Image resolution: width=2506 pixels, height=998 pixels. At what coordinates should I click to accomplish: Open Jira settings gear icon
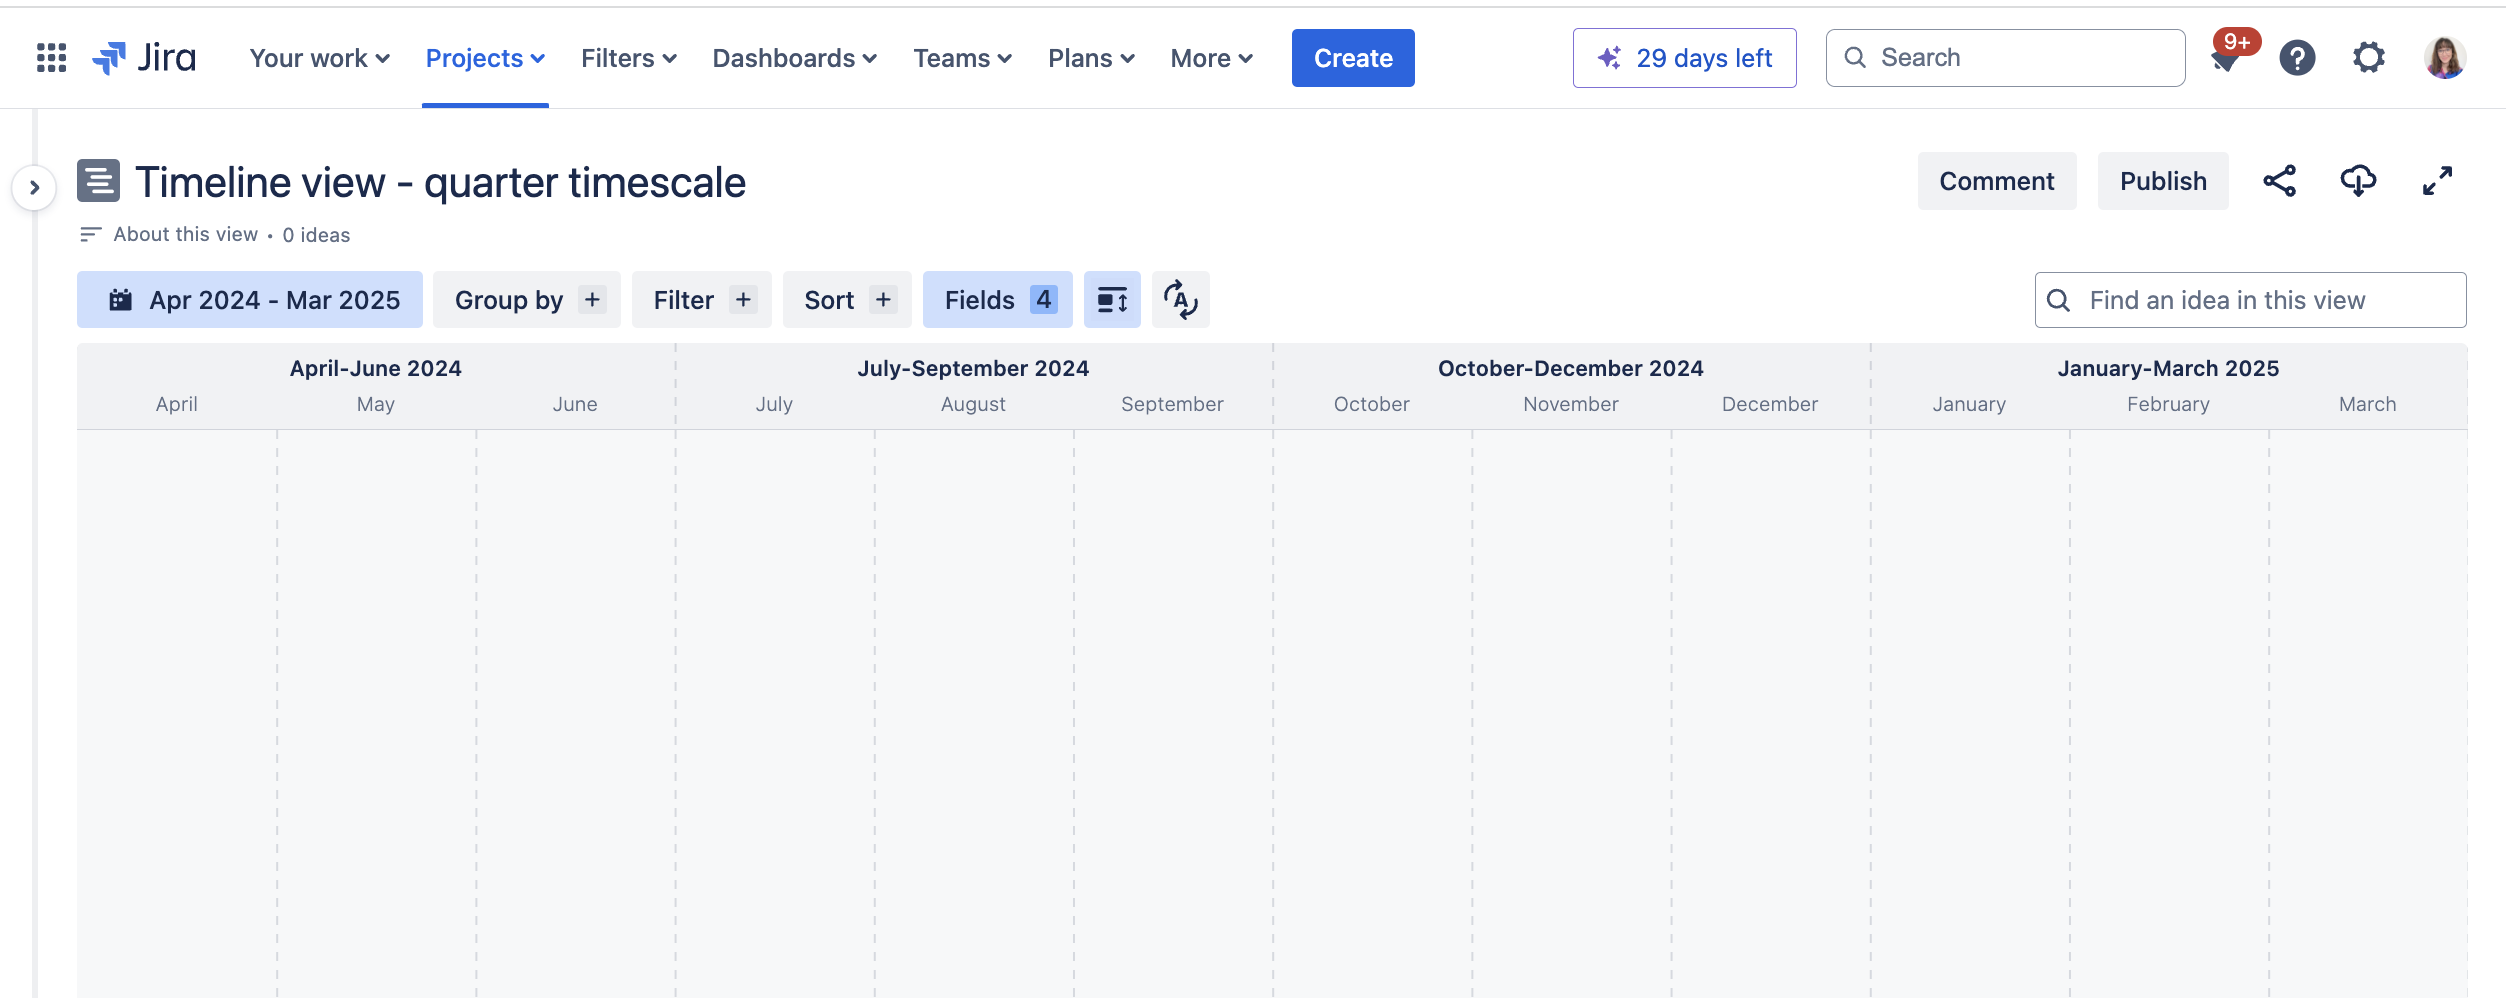point(2368,58)
